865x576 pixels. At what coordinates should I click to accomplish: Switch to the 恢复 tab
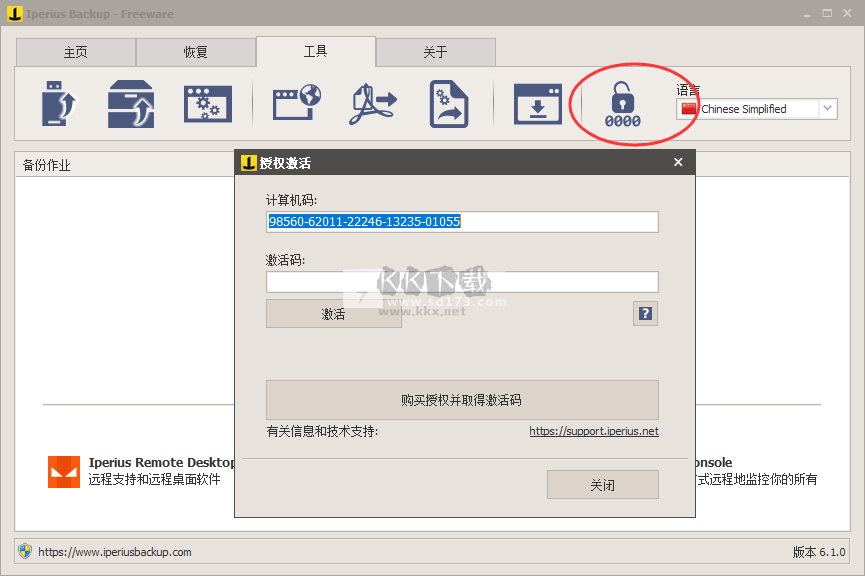tap(196, 52)
